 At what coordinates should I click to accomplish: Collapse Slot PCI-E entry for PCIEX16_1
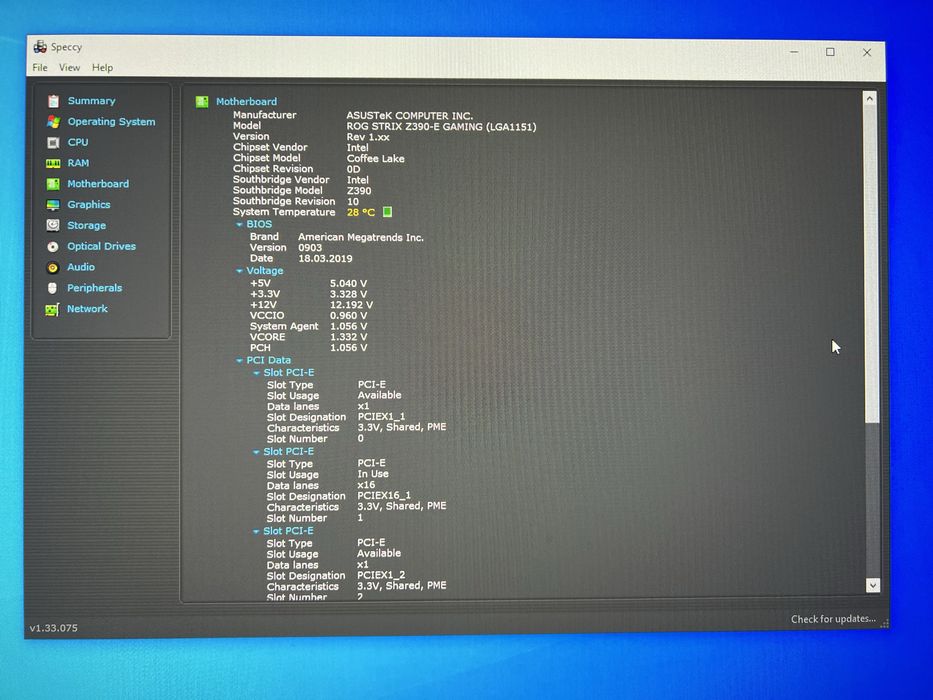coord(256,452)
